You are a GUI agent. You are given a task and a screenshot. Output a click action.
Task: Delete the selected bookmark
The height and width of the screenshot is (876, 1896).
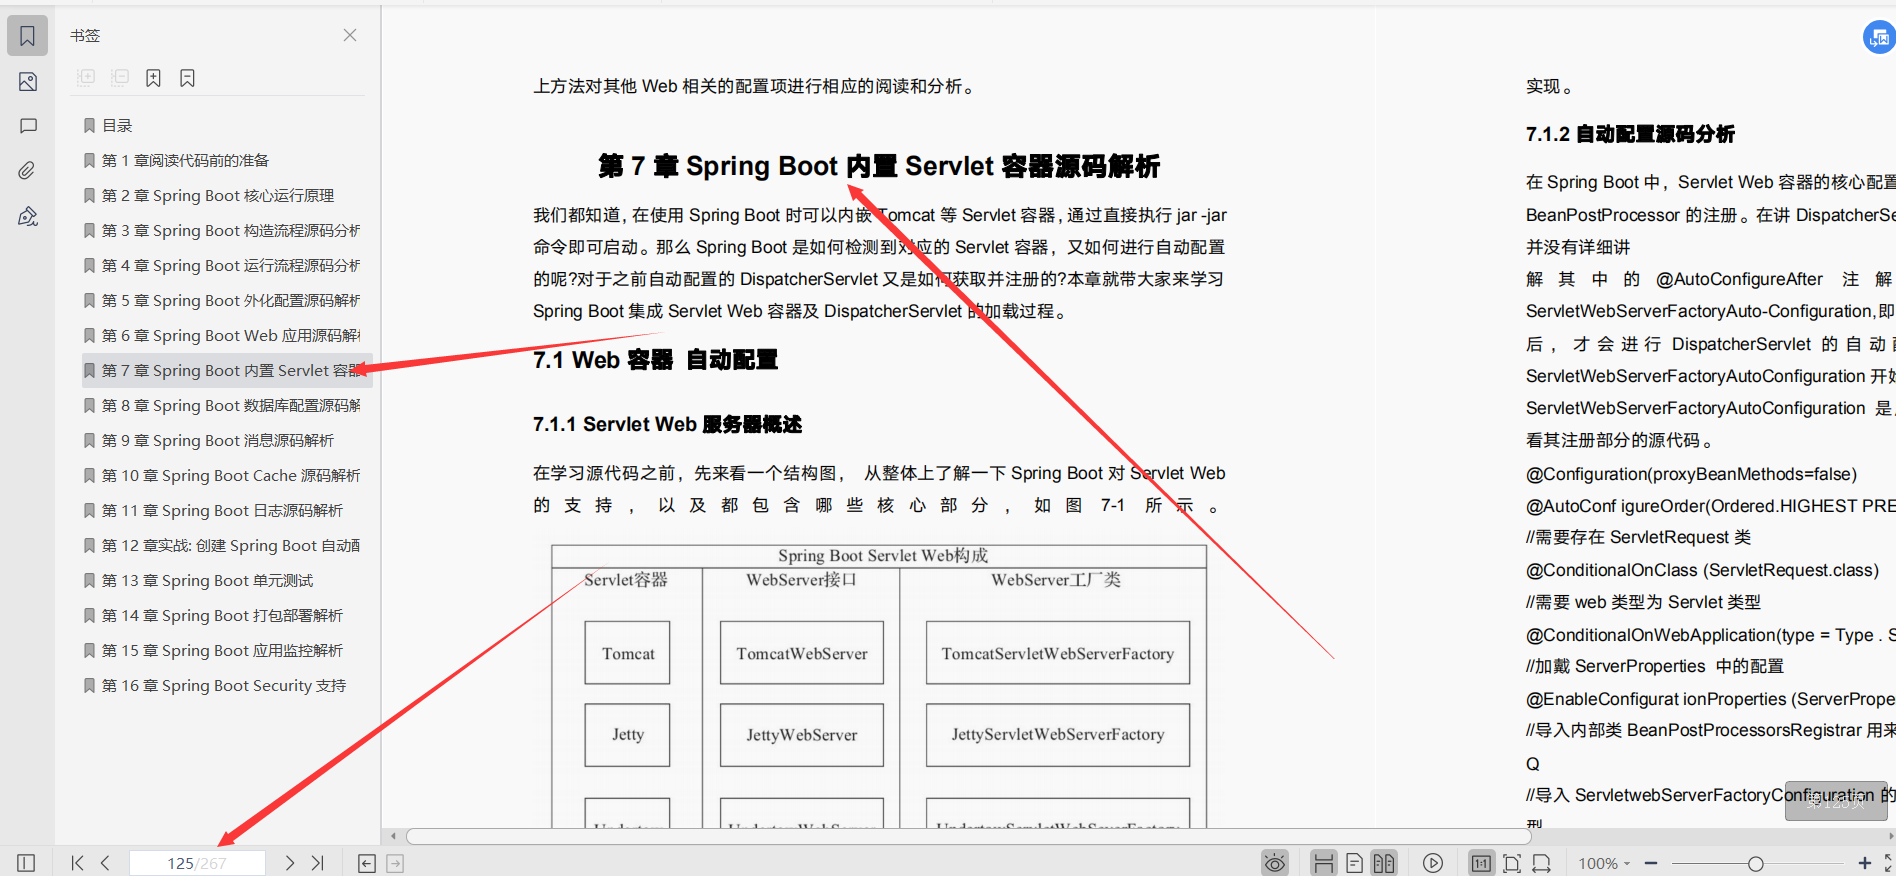pyautogui.click(x=187, y=78)
